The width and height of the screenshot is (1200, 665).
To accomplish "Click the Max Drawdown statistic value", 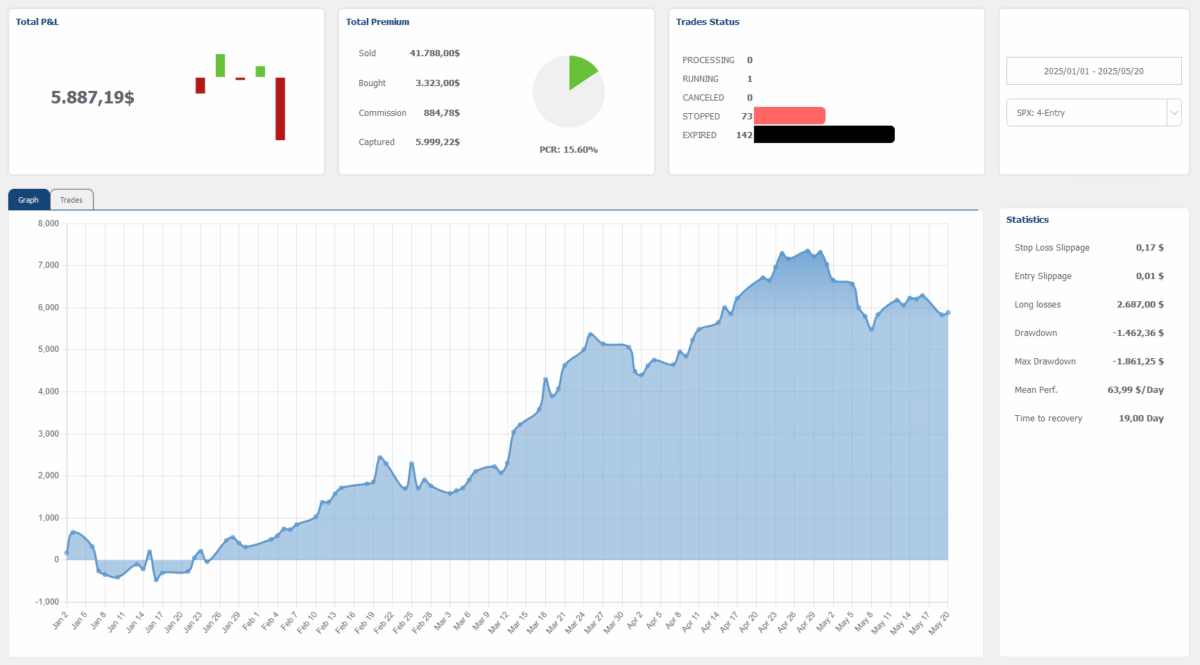I will pos(1140,361).
